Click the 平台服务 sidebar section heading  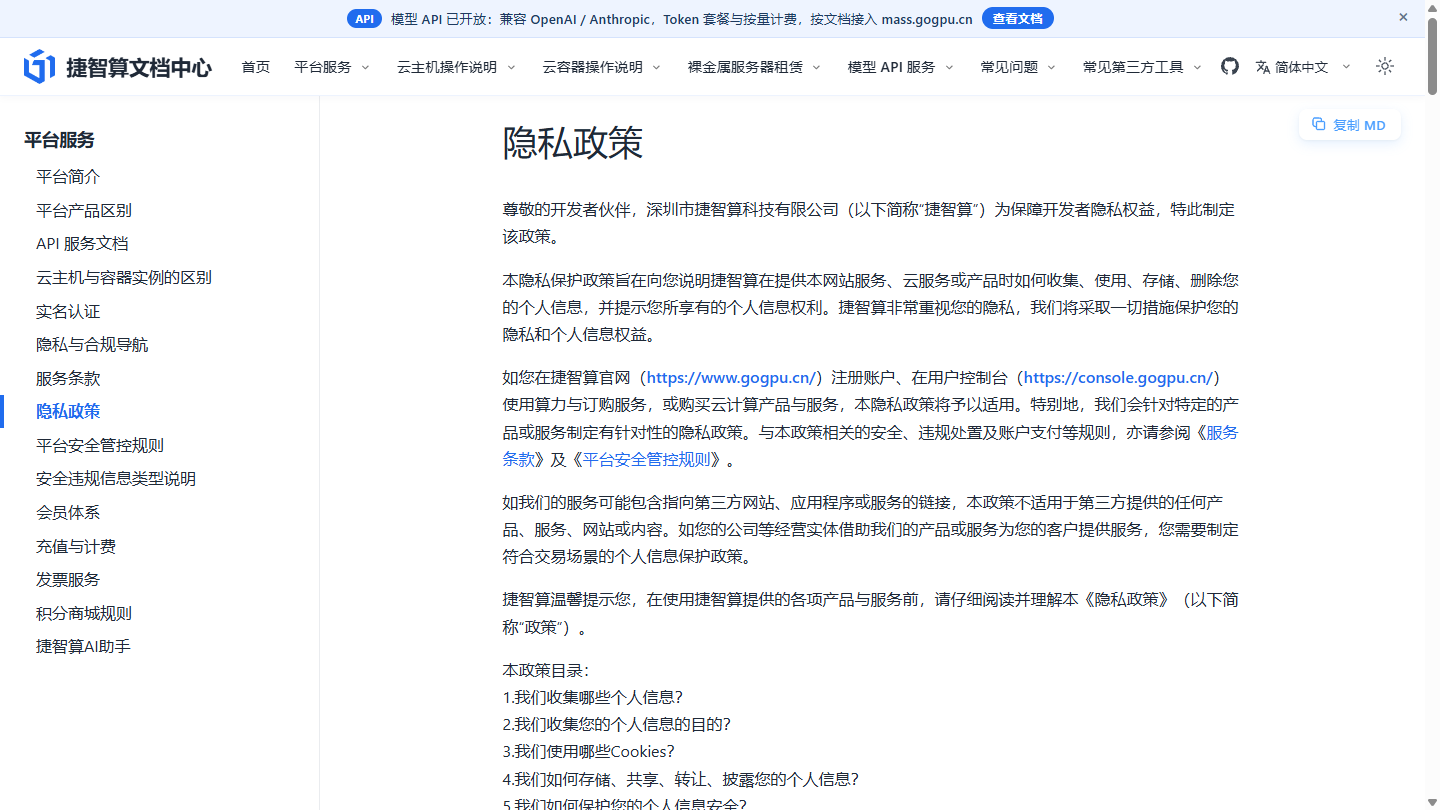point(59,140)
